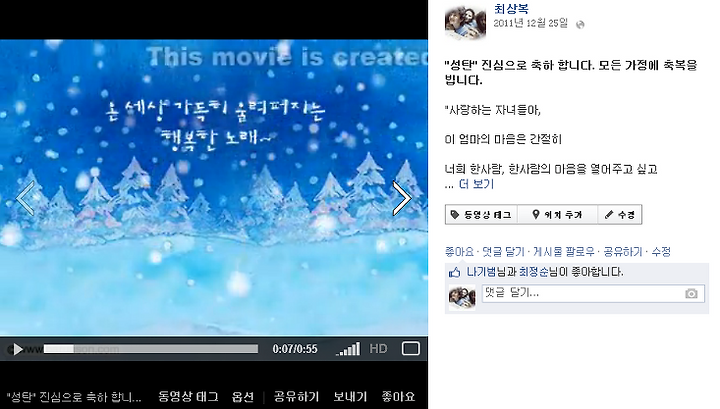The image size is (720, 409).
Task: Click the 동영상 태그 button with the tag icon
Action: (481, 214)
